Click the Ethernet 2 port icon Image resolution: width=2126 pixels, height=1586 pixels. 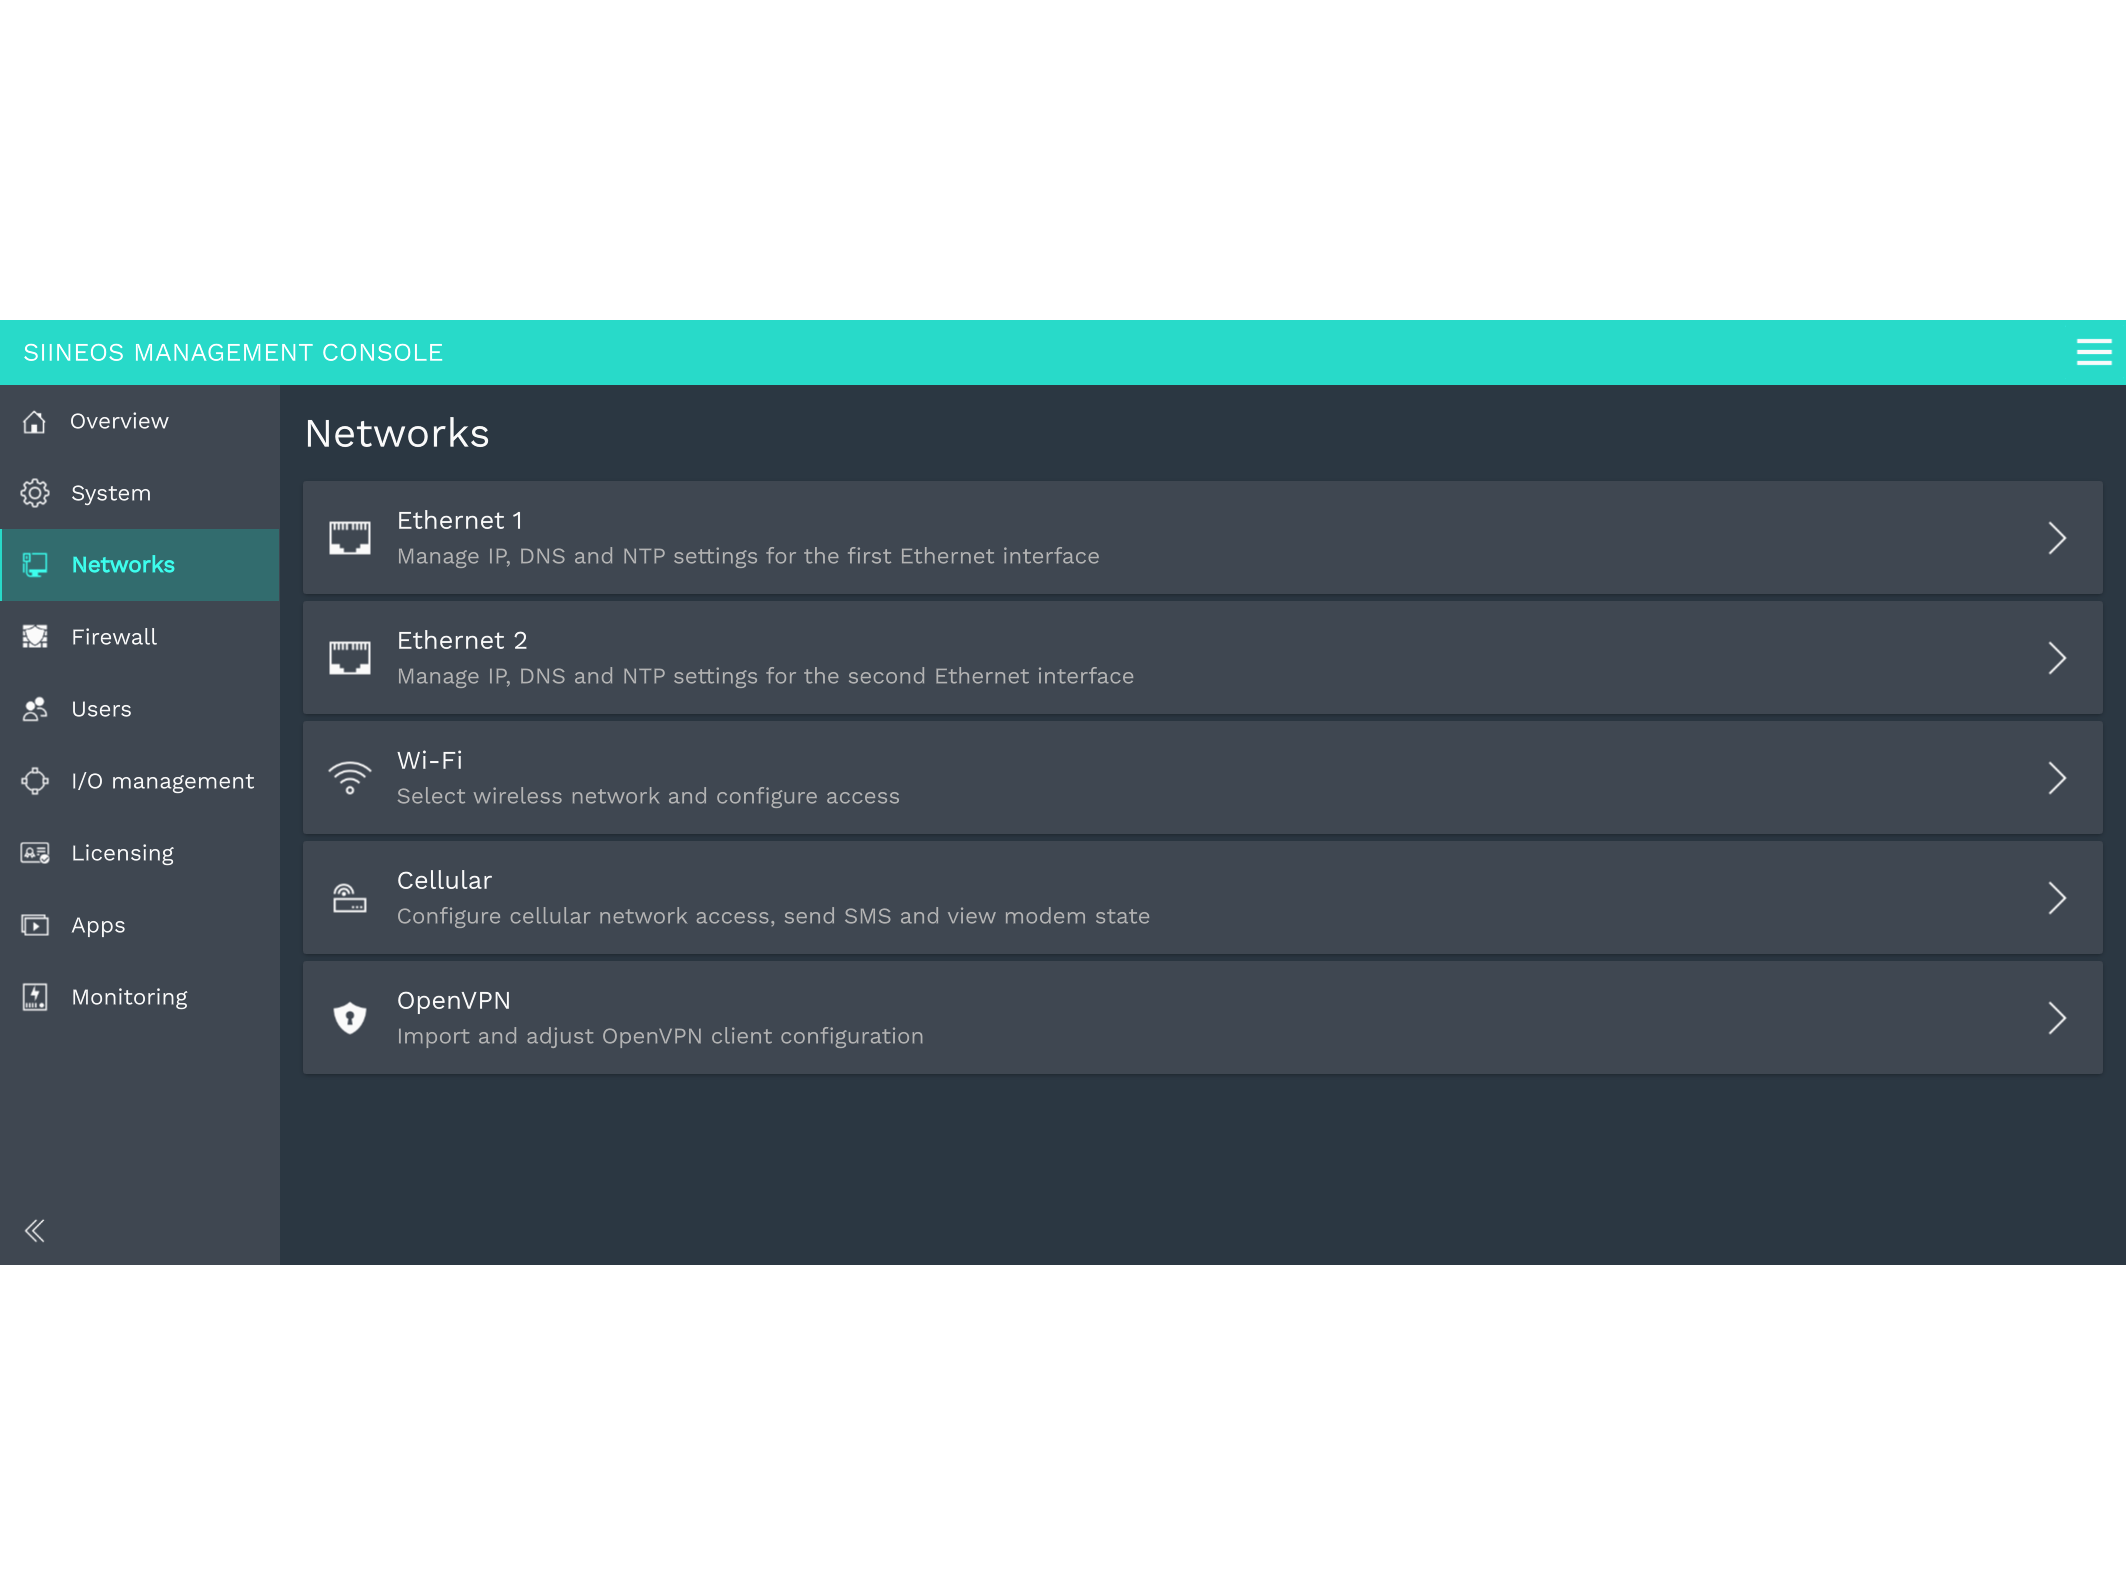coord(350,658)
